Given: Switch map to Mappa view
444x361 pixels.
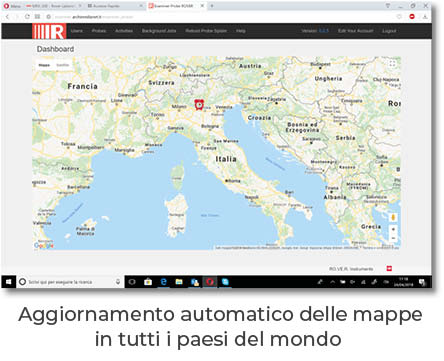Looking at the screenshot, I should pos(44,65).
